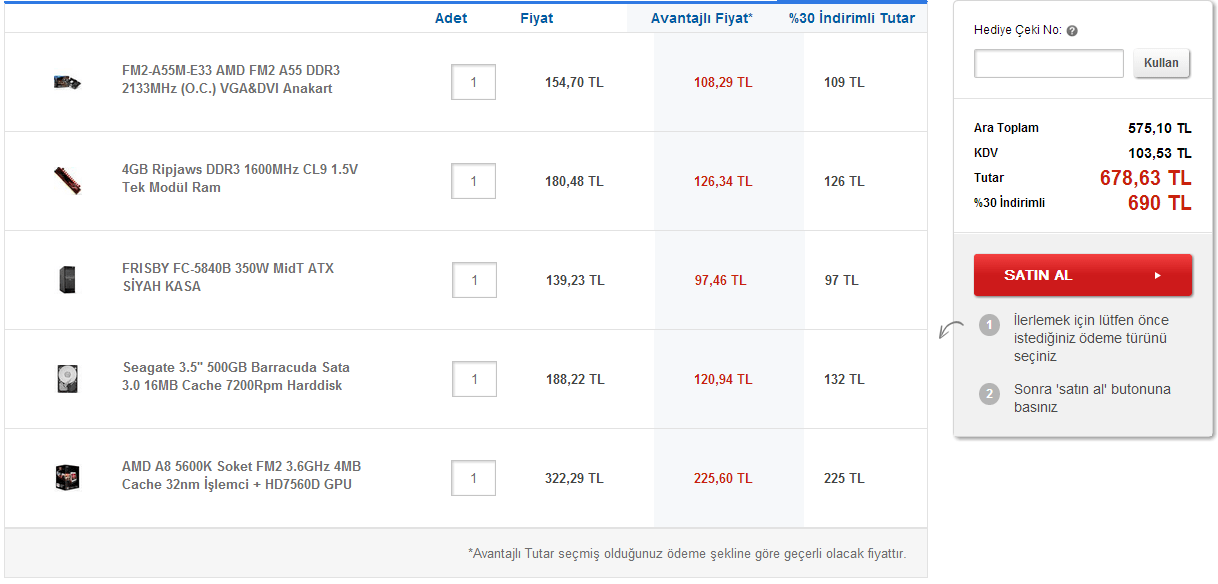
Task: Click the Seagate hard disk thumbnail
Action: pos(67,378)
